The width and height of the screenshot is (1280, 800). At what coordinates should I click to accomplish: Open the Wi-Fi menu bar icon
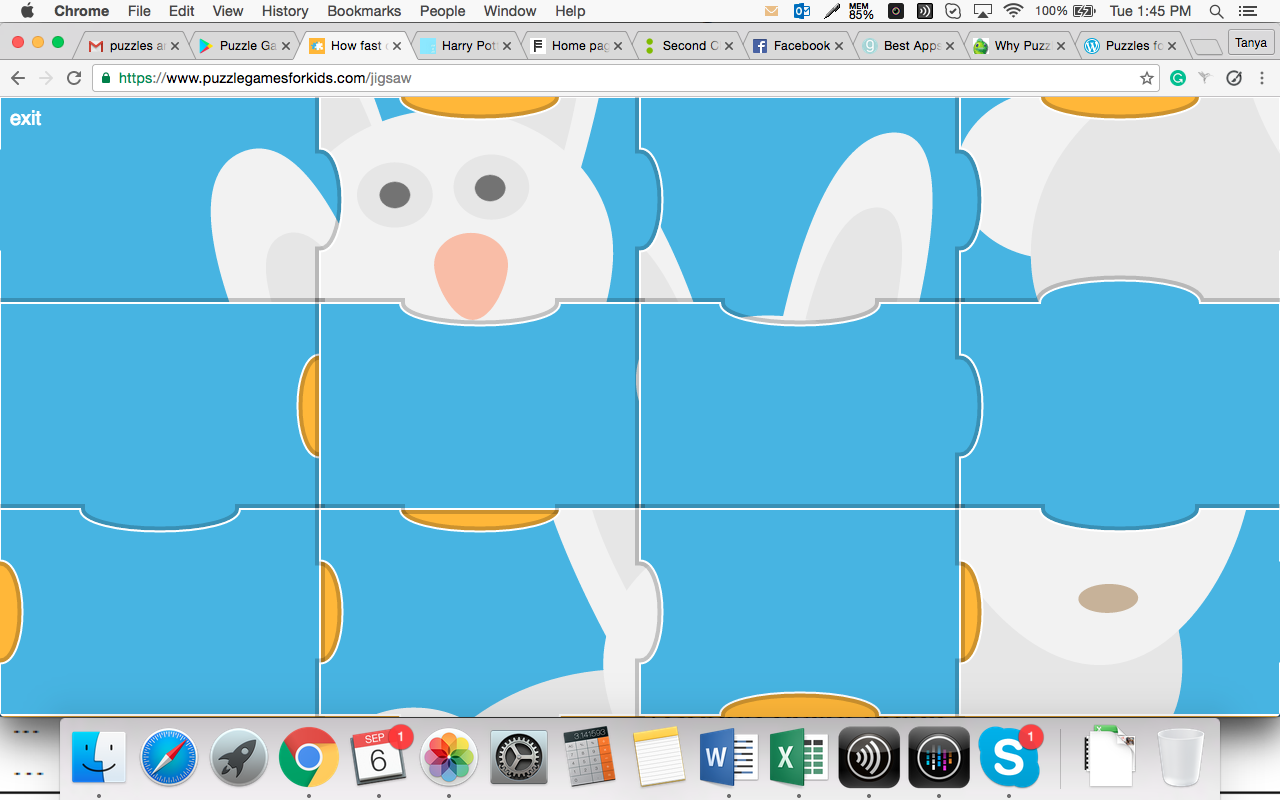(1013, 11)
